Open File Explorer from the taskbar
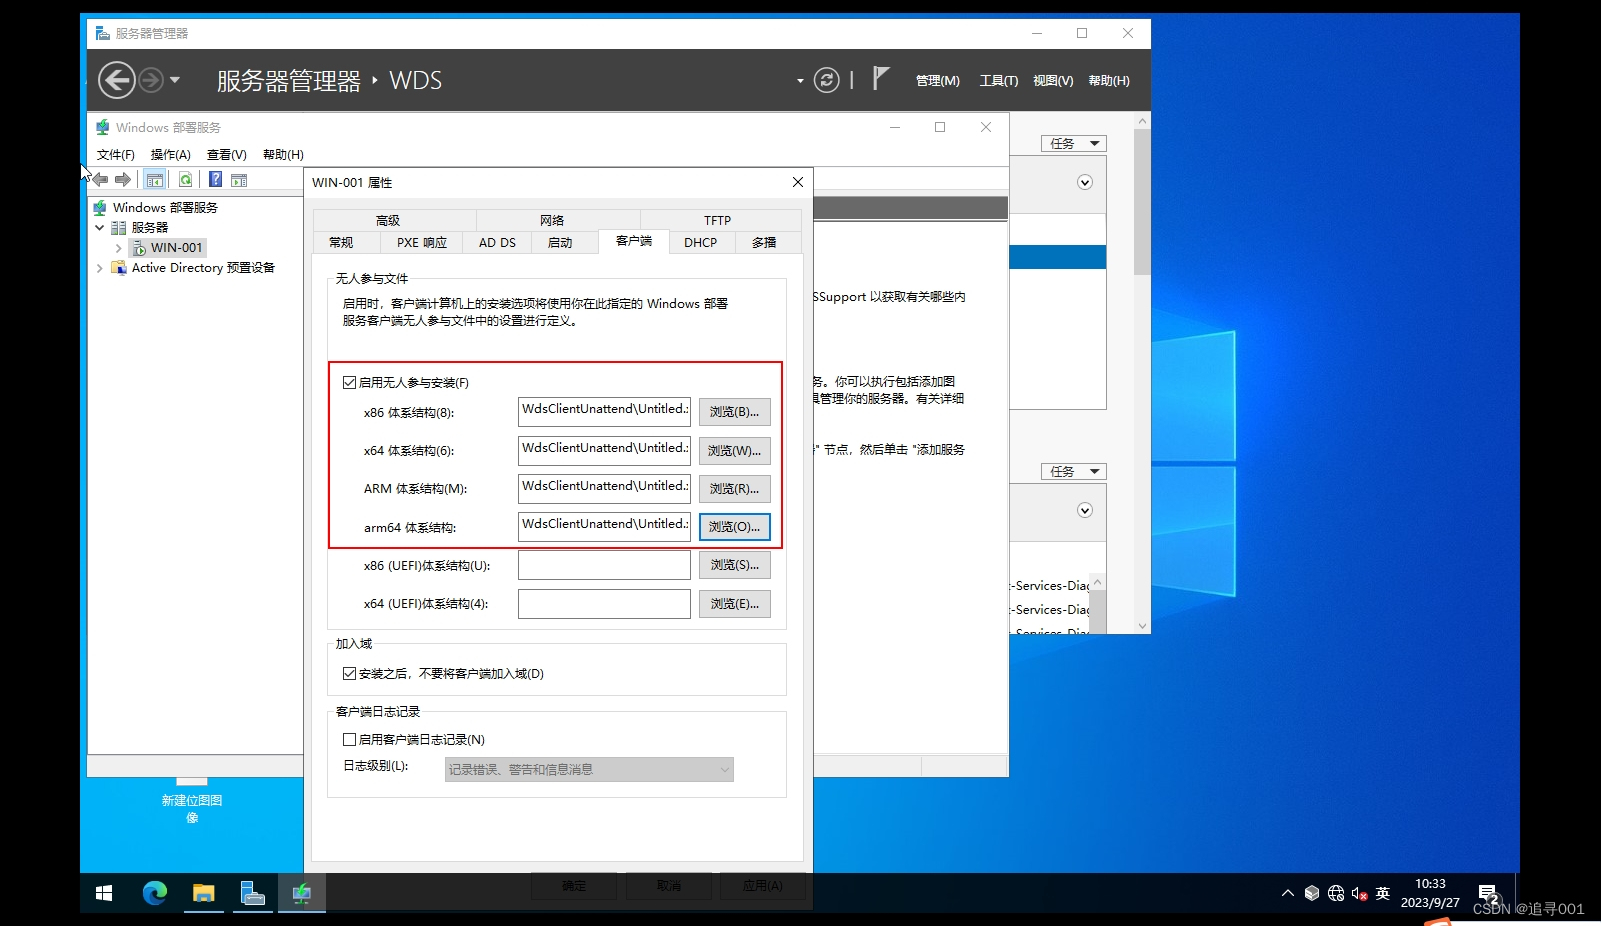 coord(204,893)
